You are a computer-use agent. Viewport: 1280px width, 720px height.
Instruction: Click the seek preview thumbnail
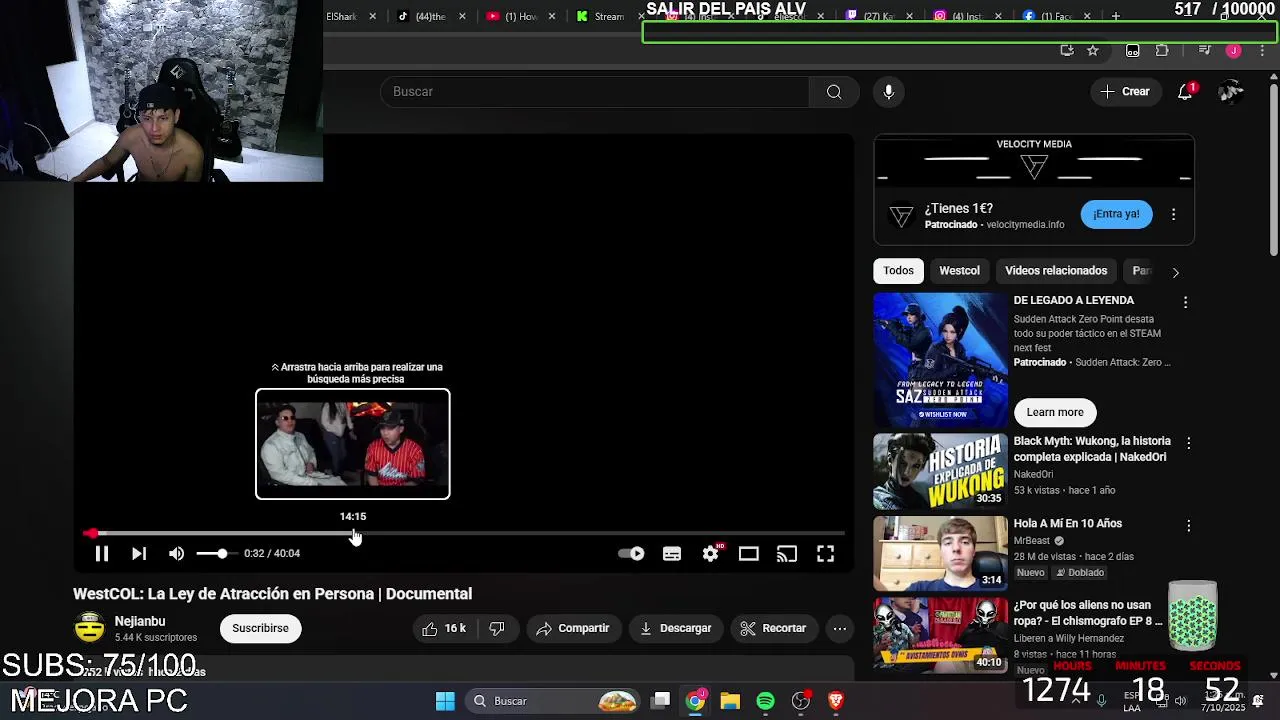[x=353, y=444]
